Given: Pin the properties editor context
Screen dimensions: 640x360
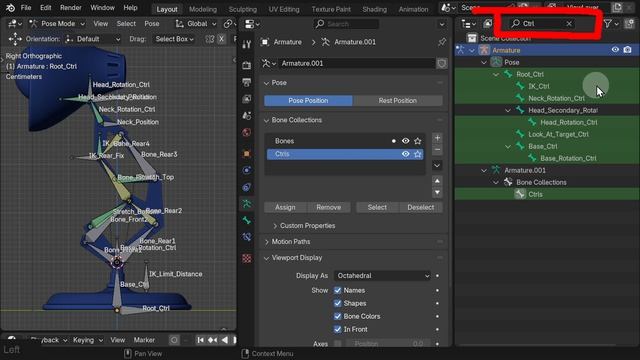Looking at the screenshot, I should pyautogui.click(x=442, y=42).
